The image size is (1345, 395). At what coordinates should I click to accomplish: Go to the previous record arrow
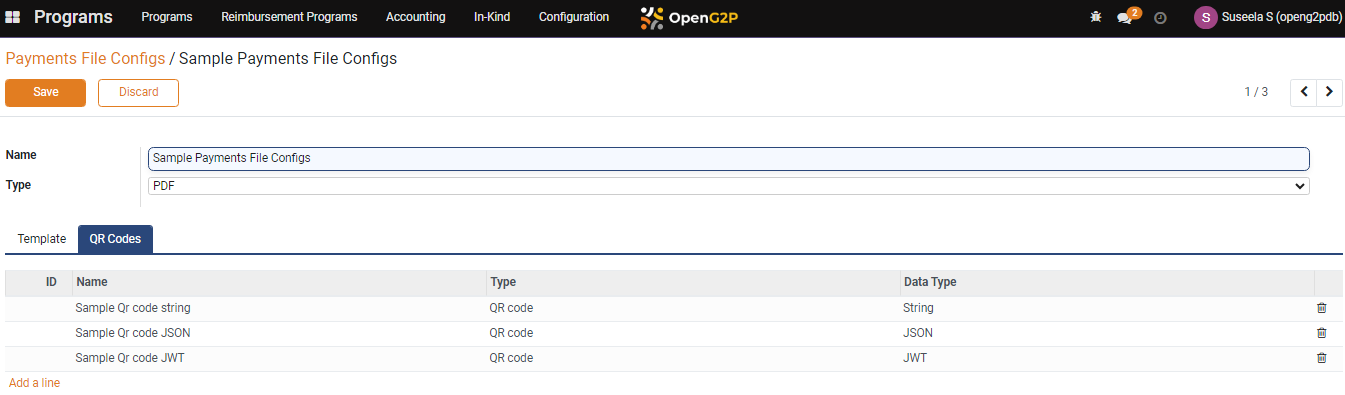click(1303, 92)
